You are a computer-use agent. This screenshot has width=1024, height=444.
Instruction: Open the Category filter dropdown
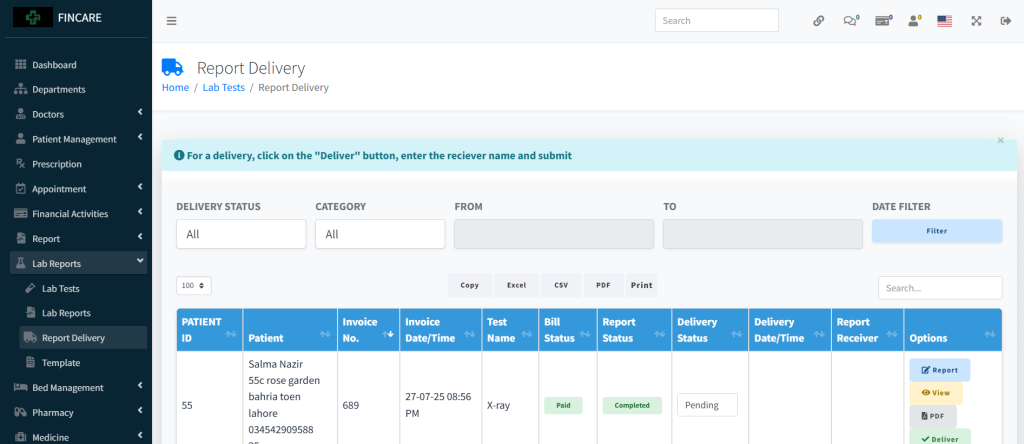coord(380,234)
